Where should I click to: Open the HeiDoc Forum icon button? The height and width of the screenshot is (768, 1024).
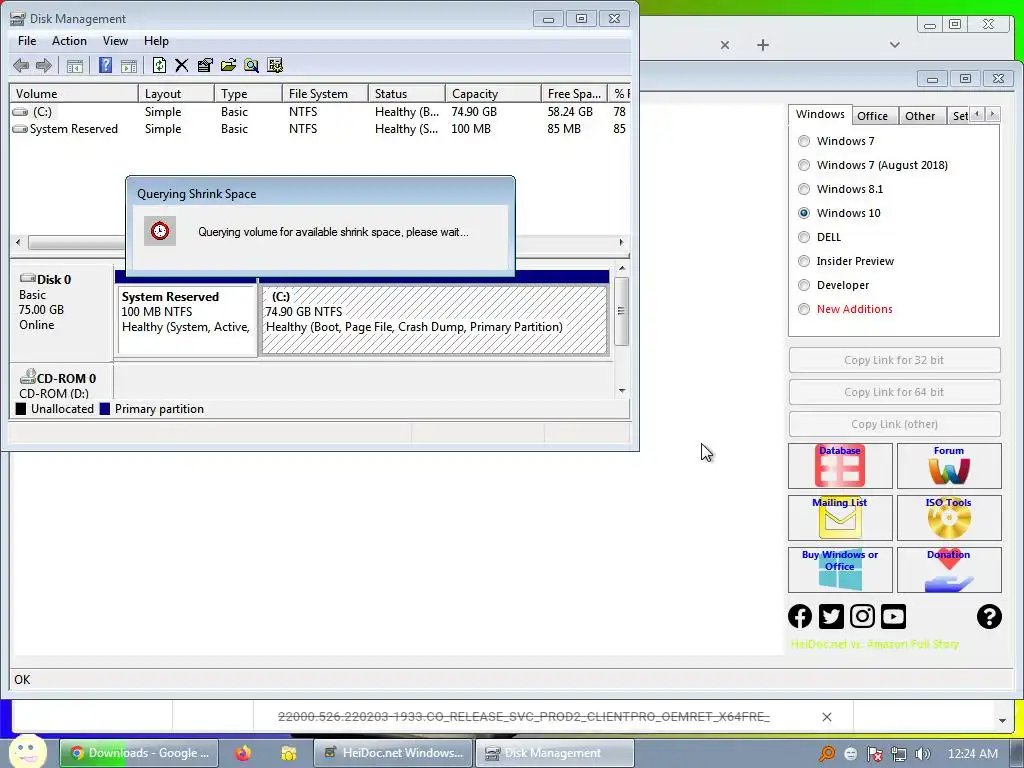click(x=949, y=466)
